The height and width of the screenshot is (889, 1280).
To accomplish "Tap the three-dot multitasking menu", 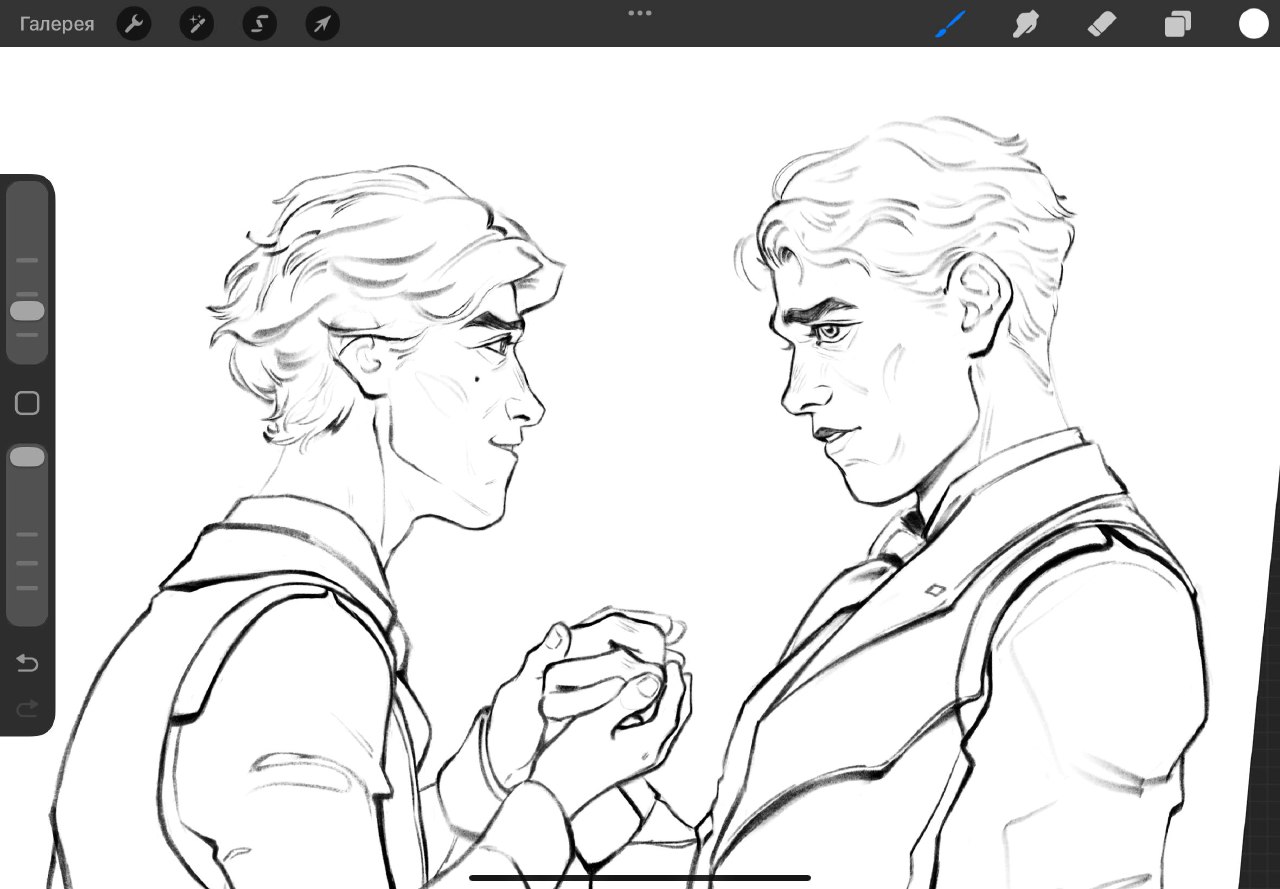I will [x=640, y=13].
